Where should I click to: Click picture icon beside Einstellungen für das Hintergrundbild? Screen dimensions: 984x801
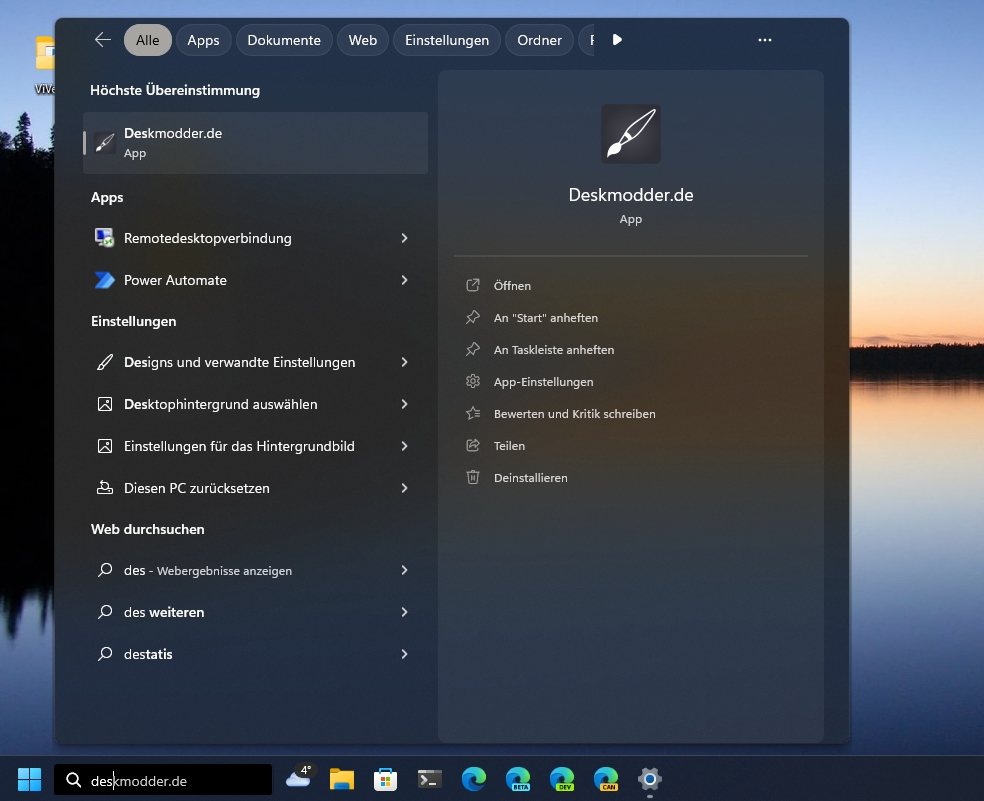coord(105,446)
